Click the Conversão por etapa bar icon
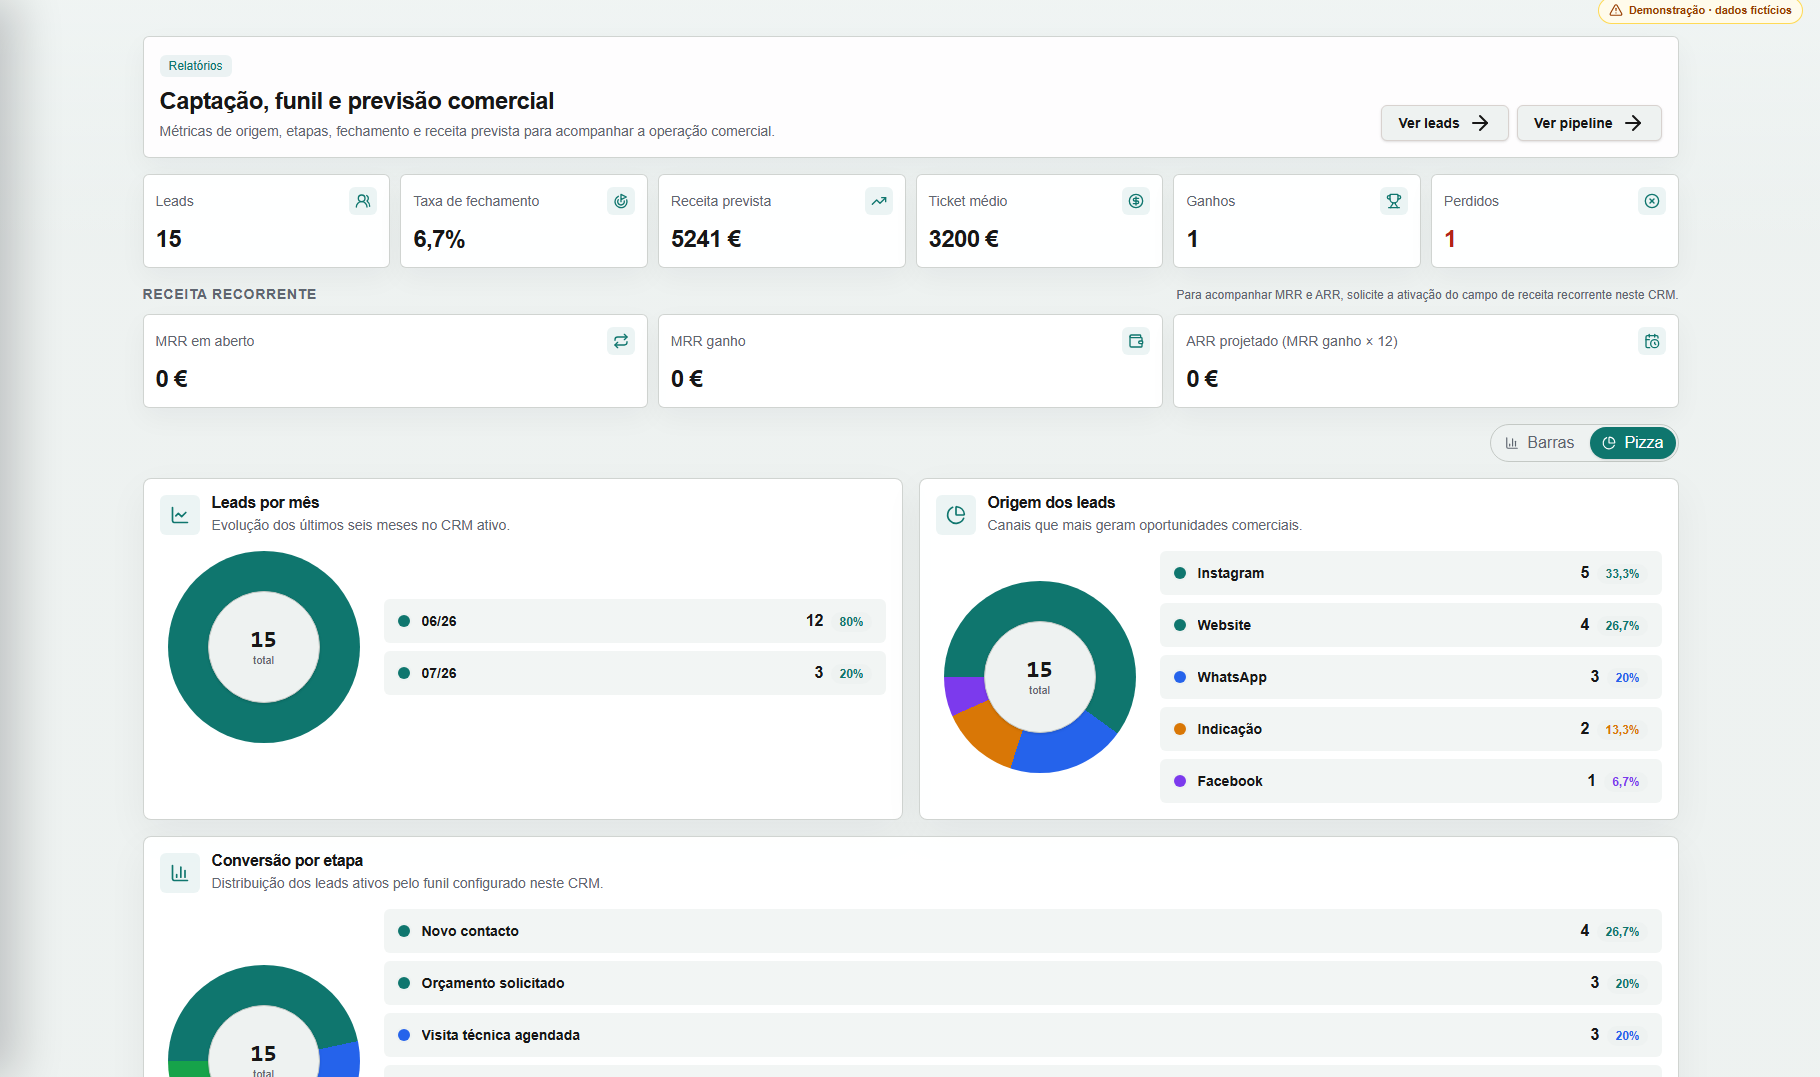Viewport: 1820px width, 1077px height. (x=180, y=873)
